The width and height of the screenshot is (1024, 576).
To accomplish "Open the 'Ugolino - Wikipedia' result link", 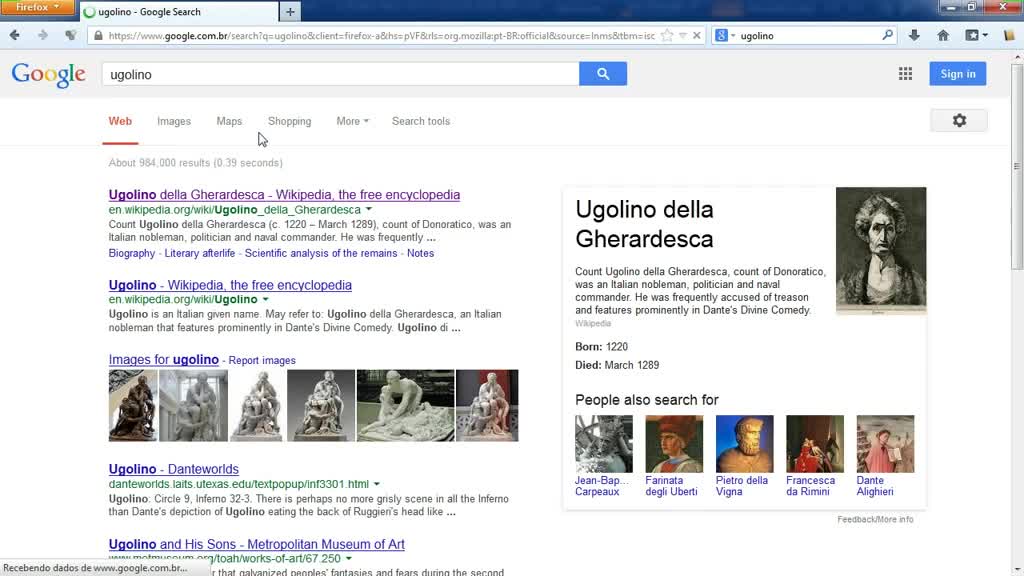I will (x=230, y=285).
